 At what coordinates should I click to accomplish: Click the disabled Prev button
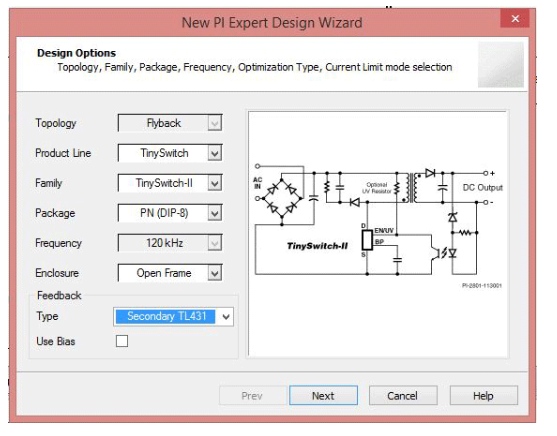pyautogui.click(x=252, y=395)
